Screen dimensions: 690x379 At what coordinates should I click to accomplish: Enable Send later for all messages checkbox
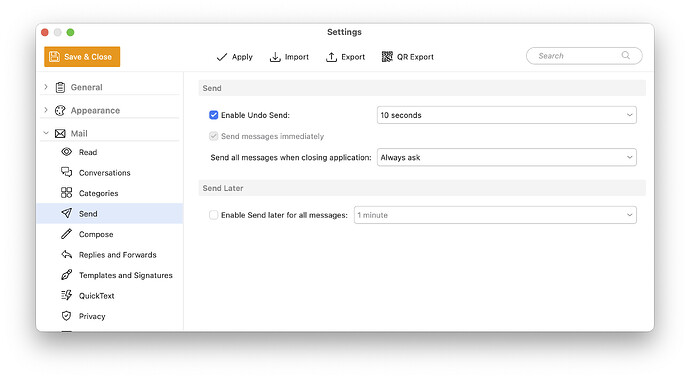tap(213, 215)
